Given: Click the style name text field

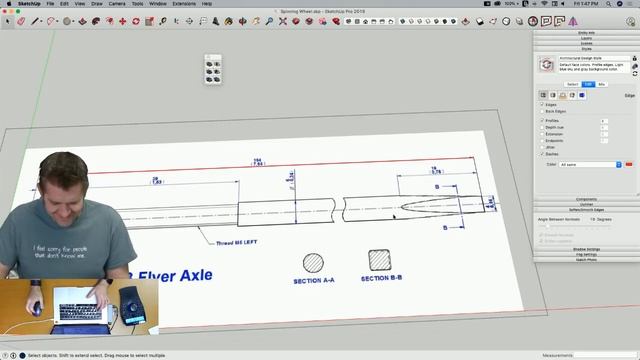Looking at the screenshot, I should coord(594,58).
